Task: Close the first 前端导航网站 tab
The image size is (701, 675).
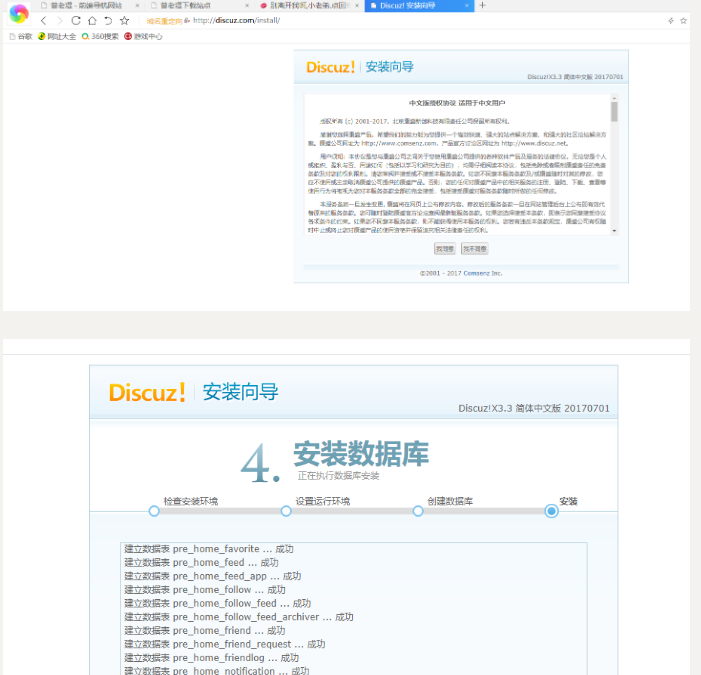Action: [x=137, y=6]
